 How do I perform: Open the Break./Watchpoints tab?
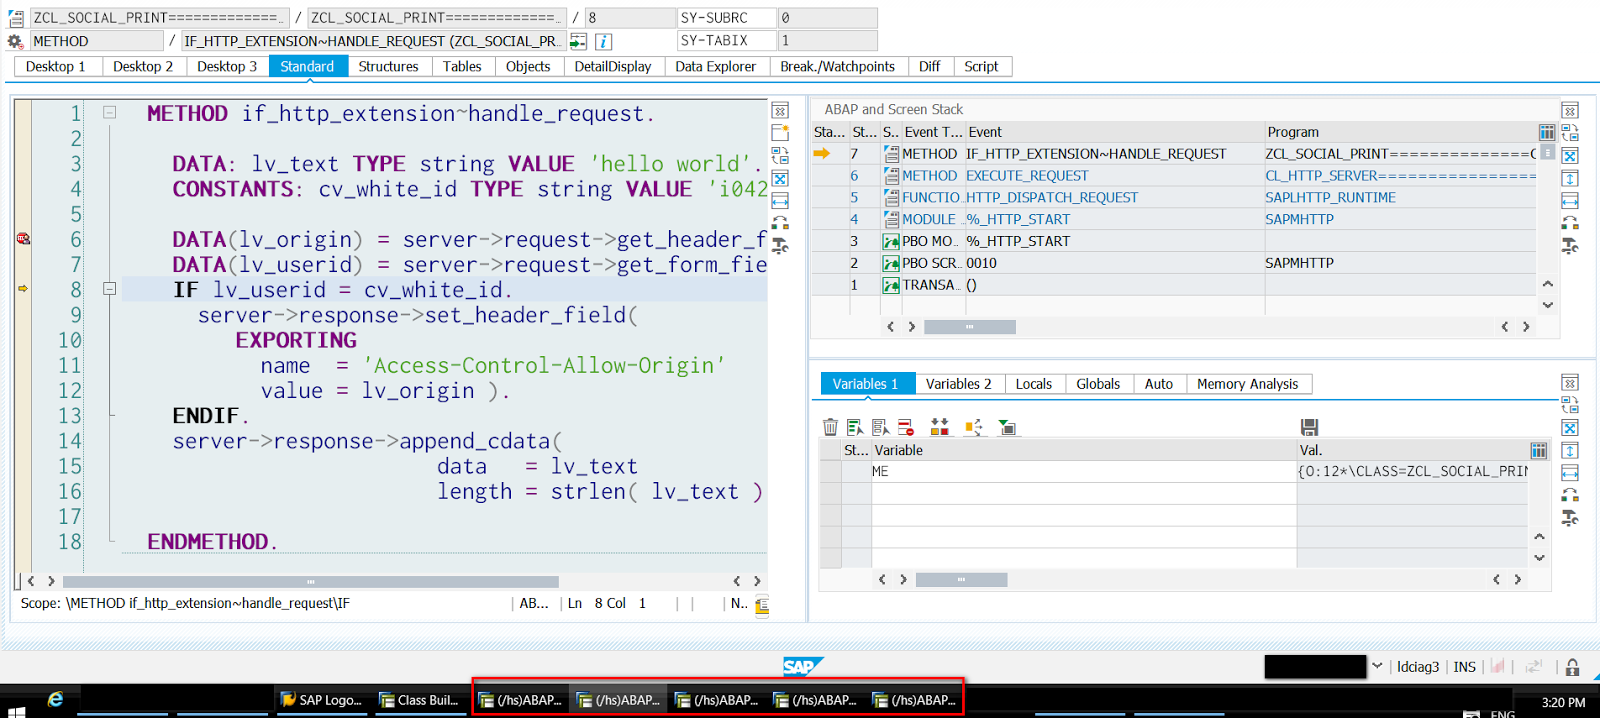(x=837, y=66)
